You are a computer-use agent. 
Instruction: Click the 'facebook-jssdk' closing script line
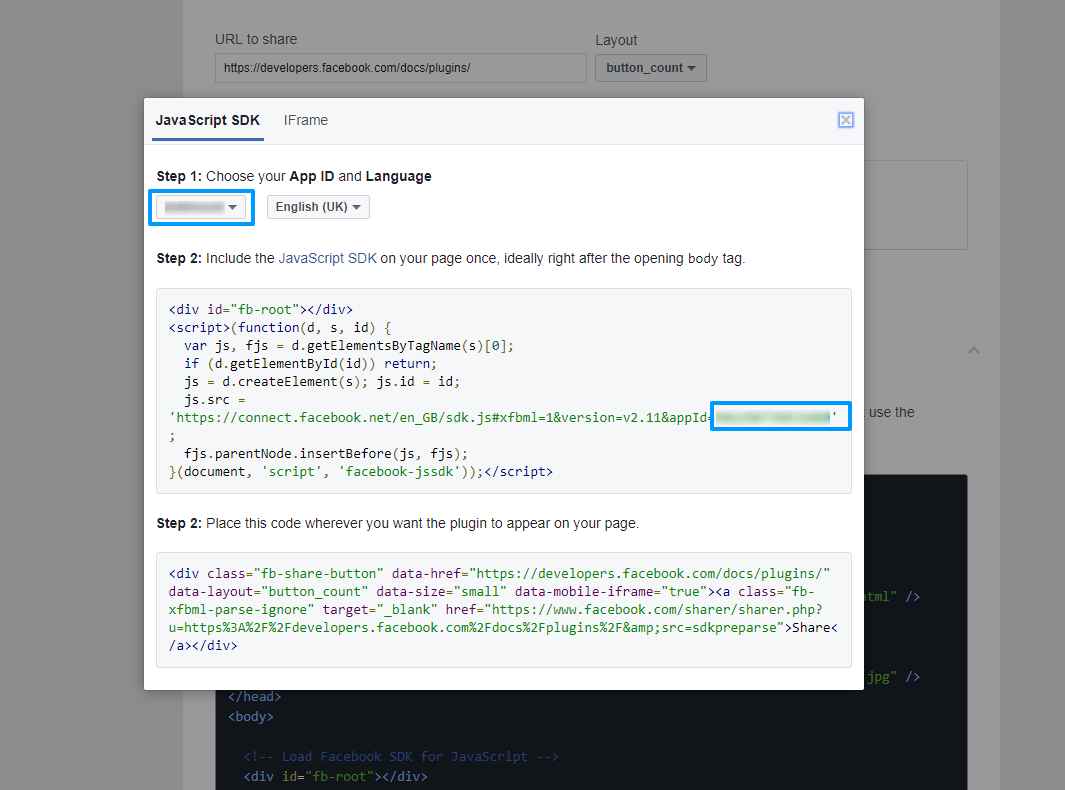pos(361,471)
